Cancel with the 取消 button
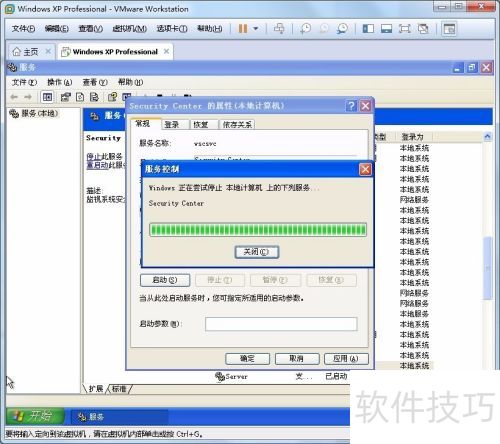This screenshot has width=500, height=444. pyautogui.click(x=297, y=359)
